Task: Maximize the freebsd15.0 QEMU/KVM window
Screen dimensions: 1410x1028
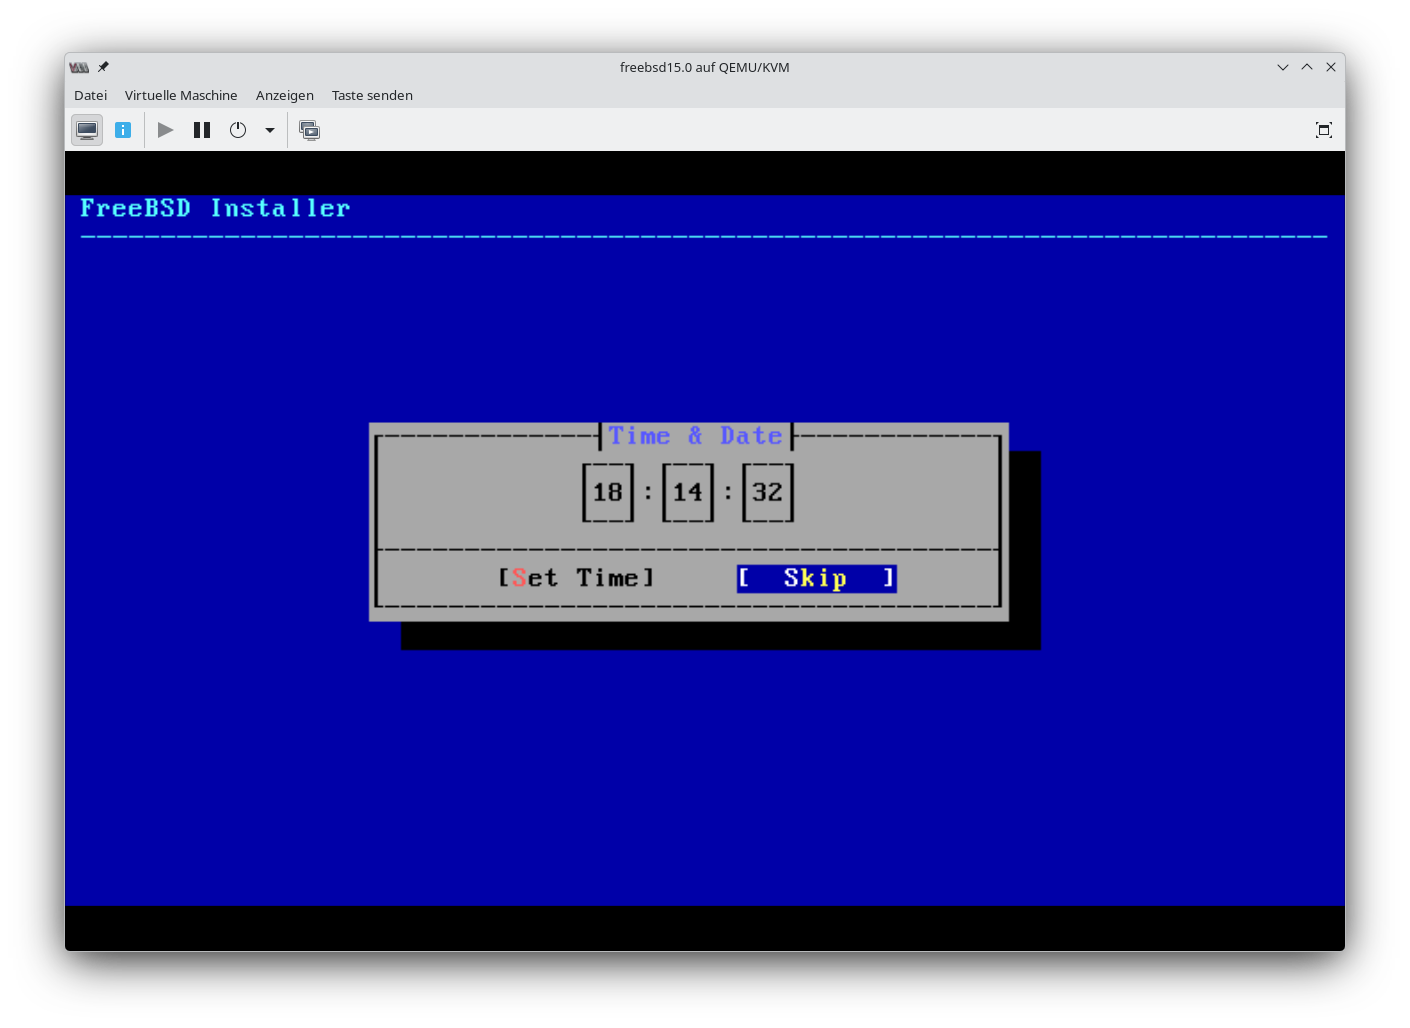Action: pos(1306,67)
